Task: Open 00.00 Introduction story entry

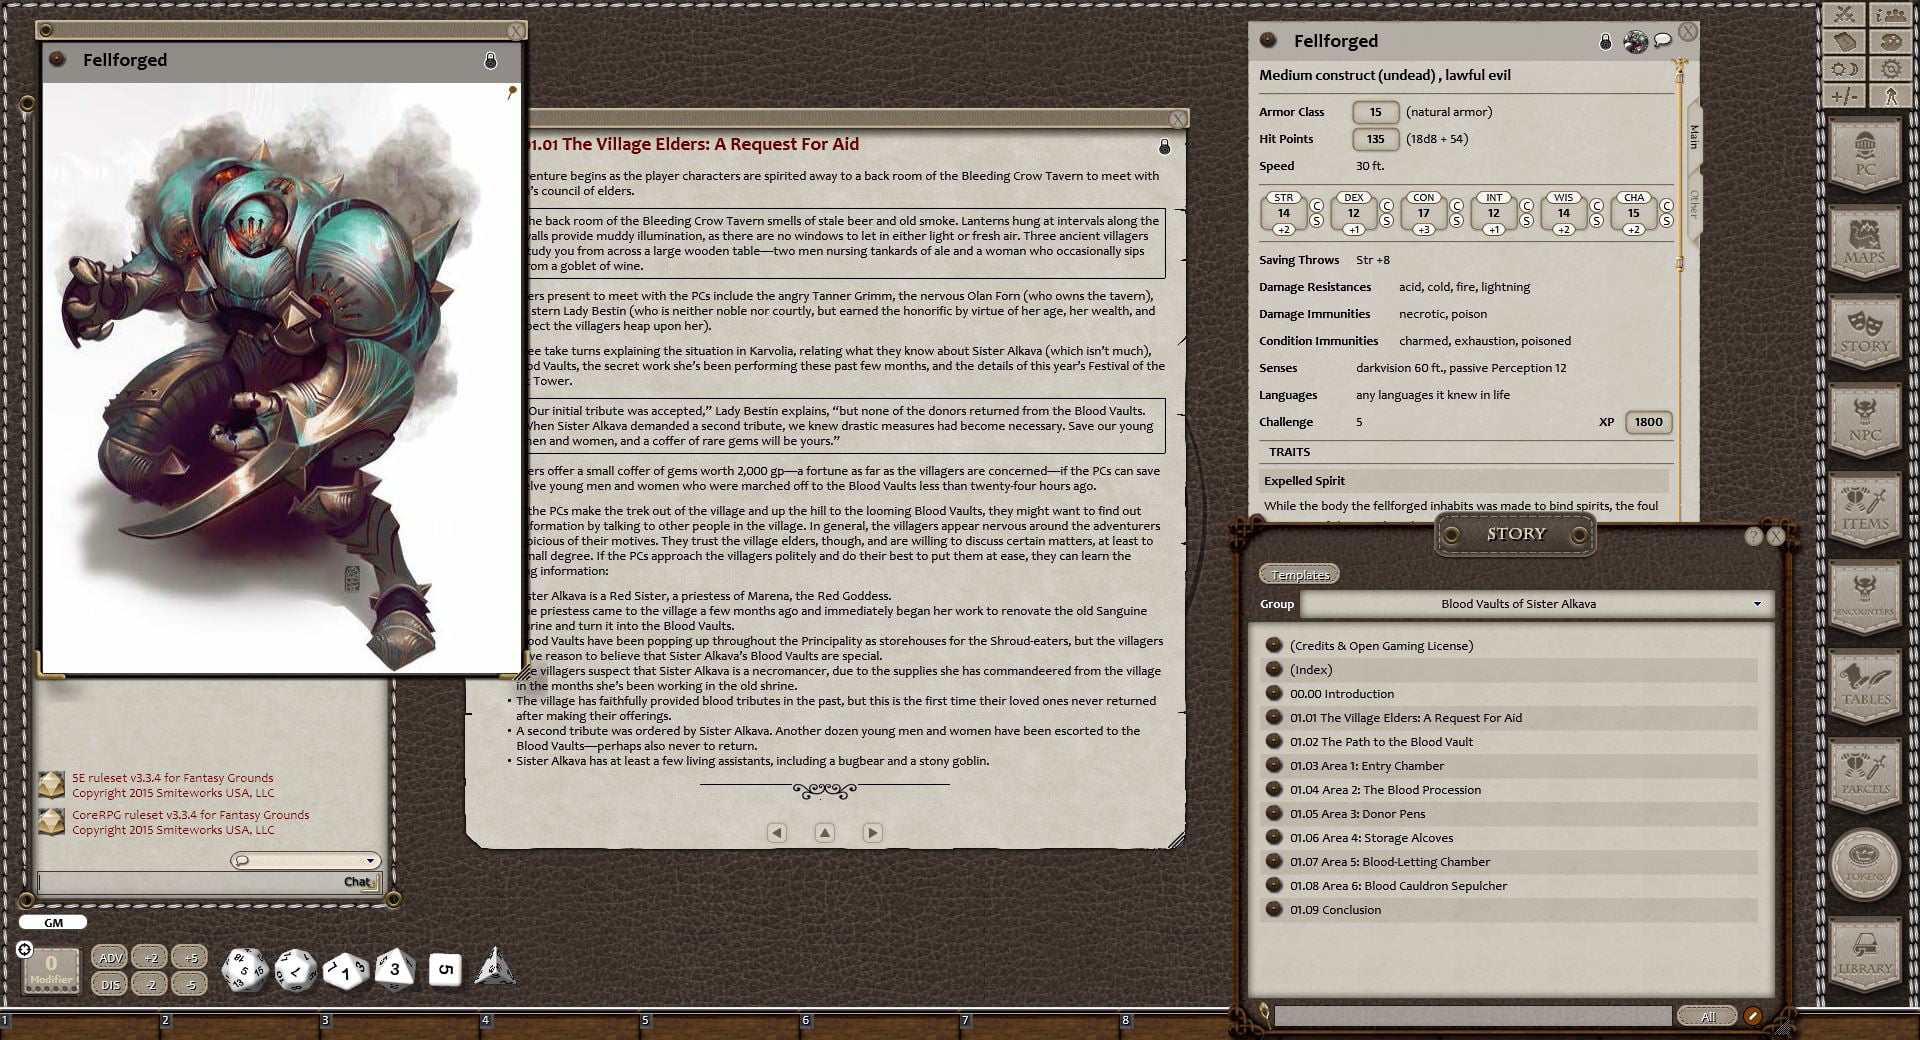Action: [1342, 694]
